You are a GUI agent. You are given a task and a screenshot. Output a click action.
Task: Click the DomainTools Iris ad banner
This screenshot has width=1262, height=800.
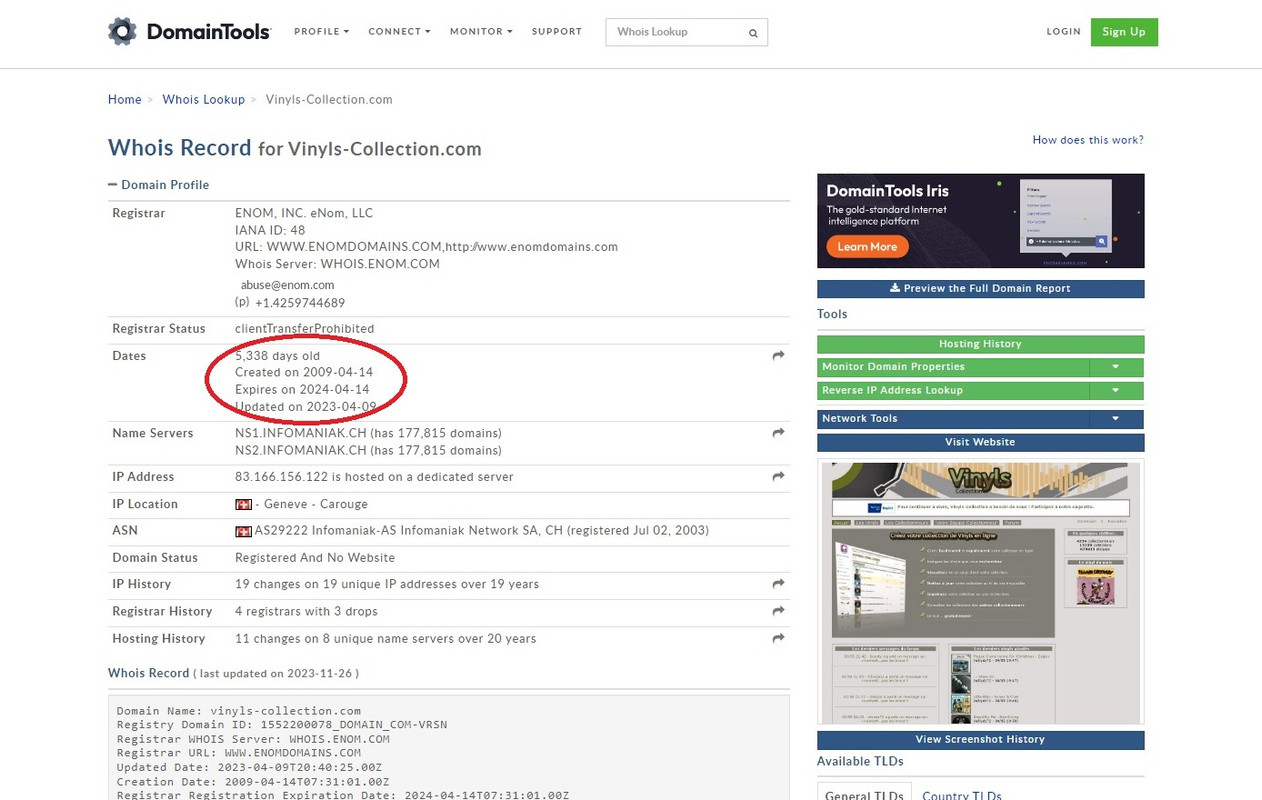980,221
